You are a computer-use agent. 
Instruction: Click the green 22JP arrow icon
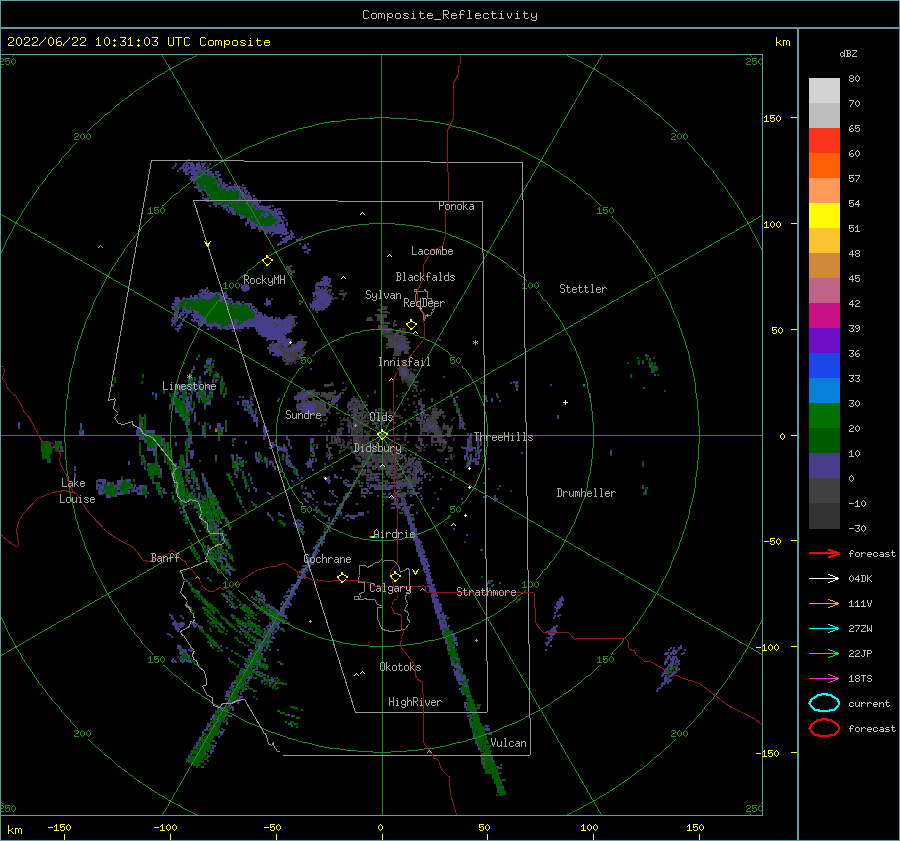click(824, 653)
